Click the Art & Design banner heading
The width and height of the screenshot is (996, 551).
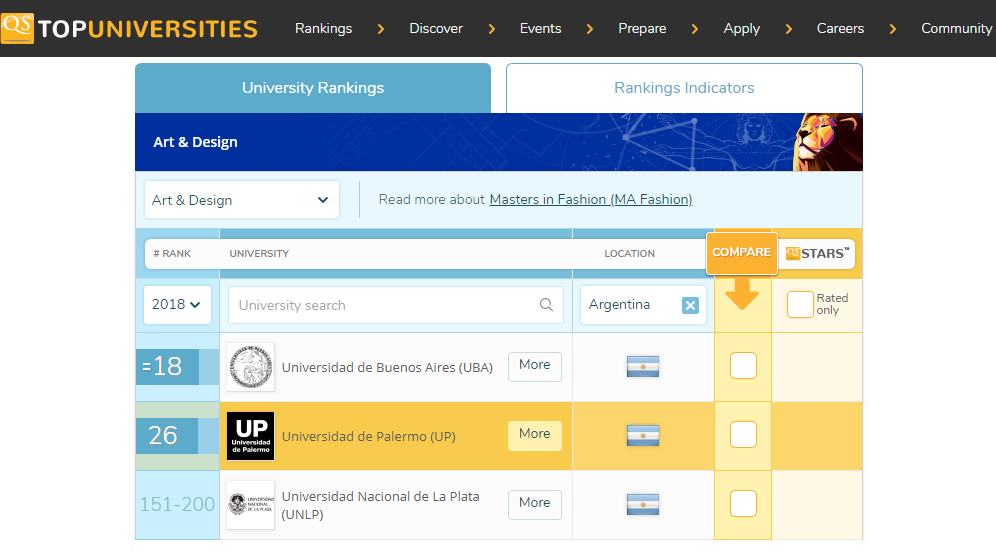195,142
